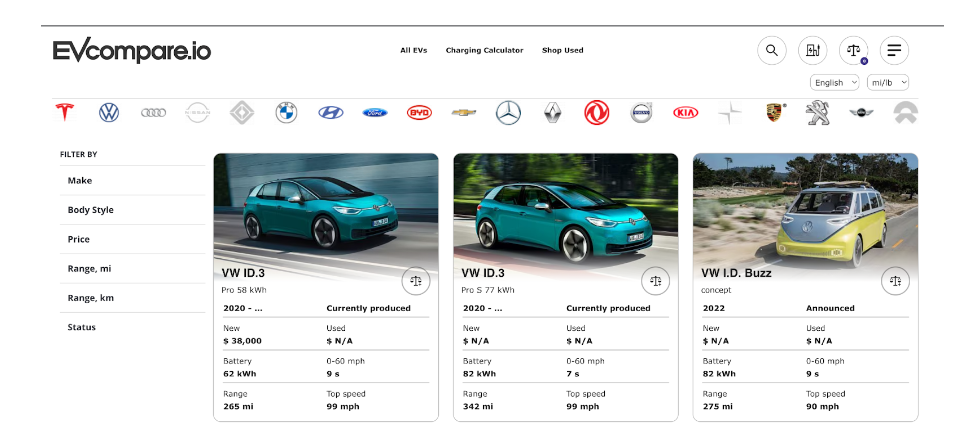
Task: Open the charging station calculator icon
Action: pos(813,51)
